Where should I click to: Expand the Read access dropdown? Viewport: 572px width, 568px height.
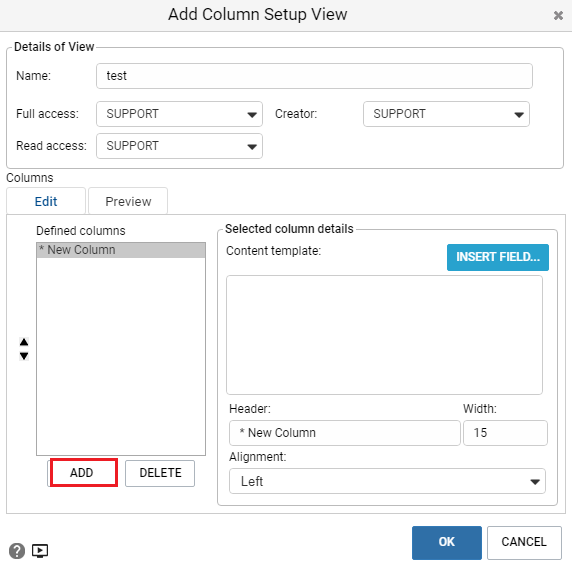tap(179, 146)
